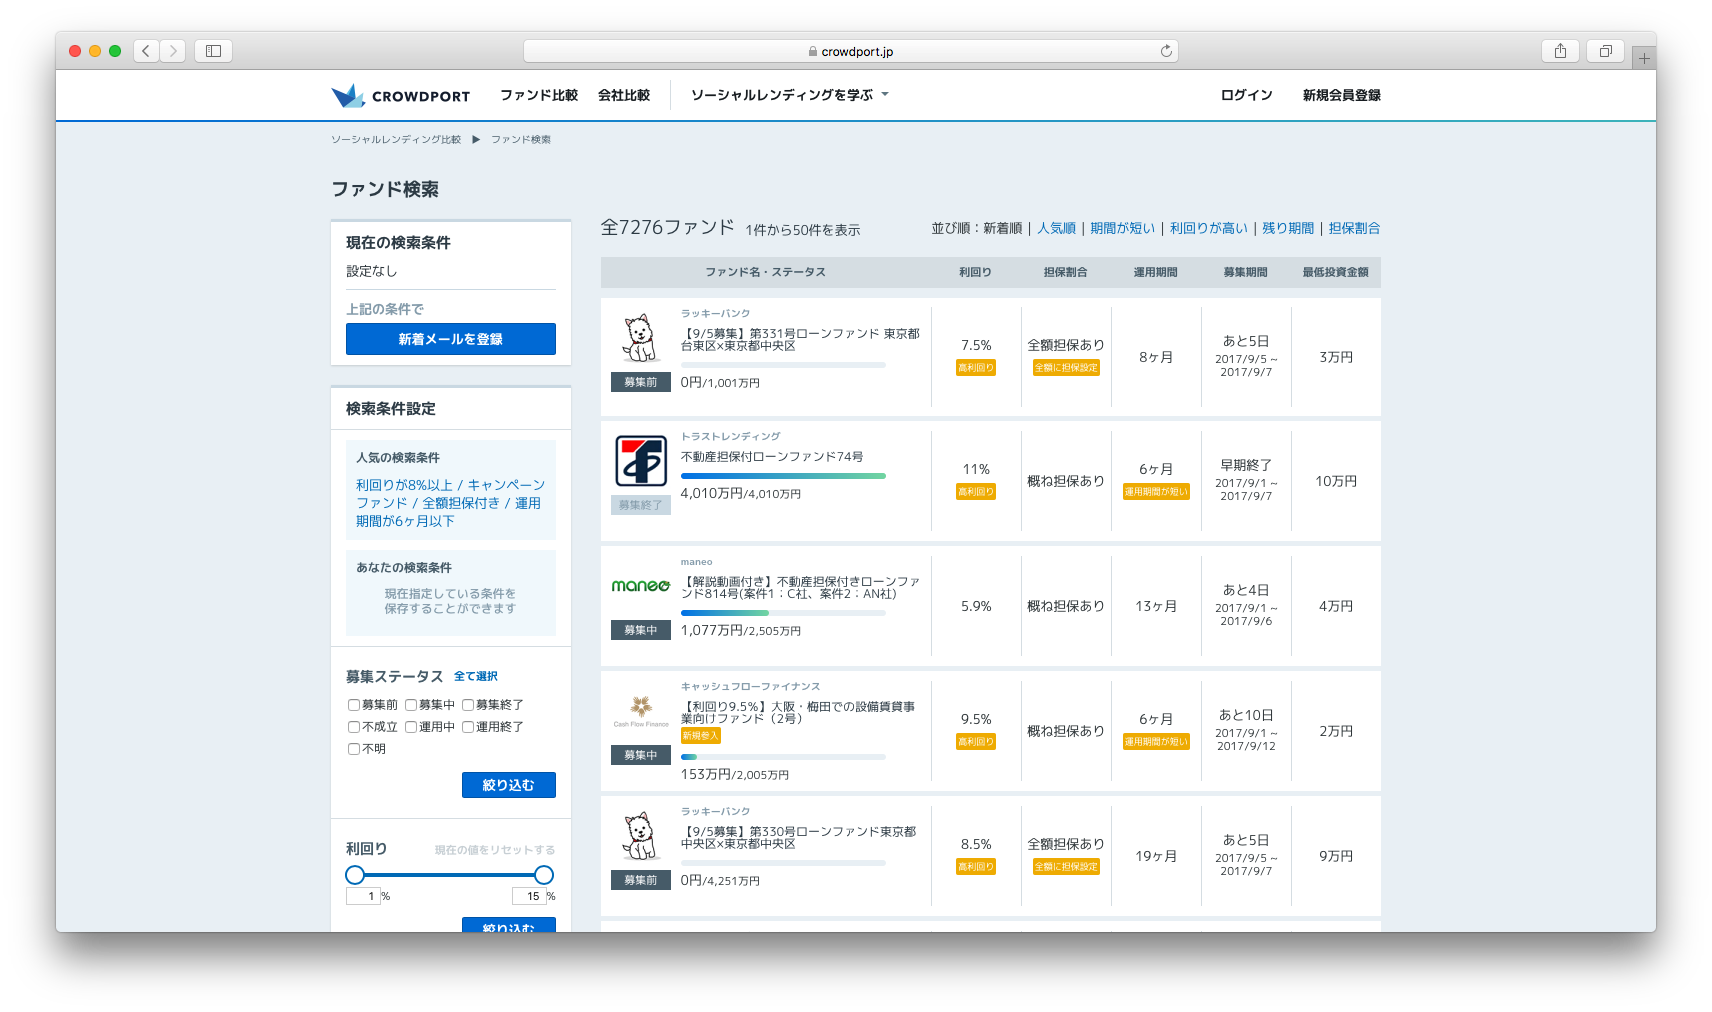
Task: Open the 会社比較 menu item
Action: 624,95
